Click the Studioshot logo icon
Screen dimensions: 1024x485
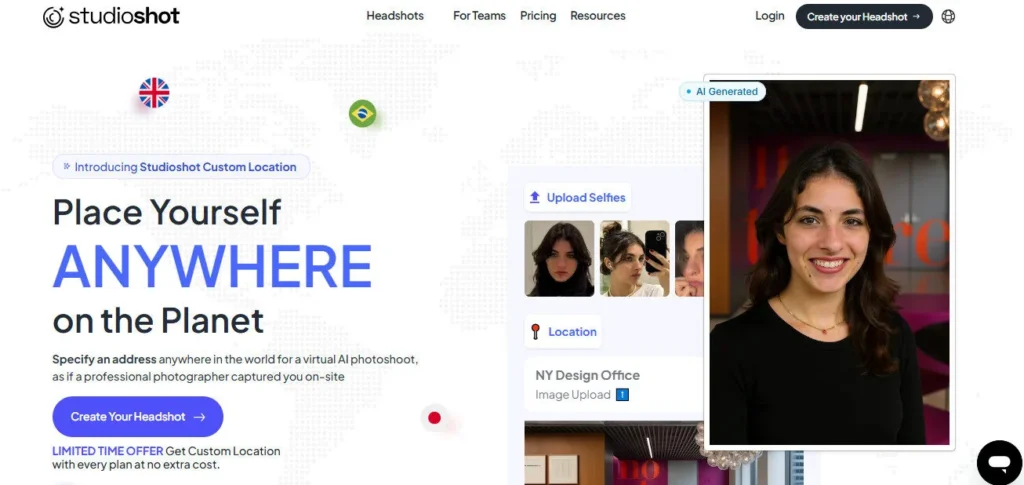click(x=54, y=17)
